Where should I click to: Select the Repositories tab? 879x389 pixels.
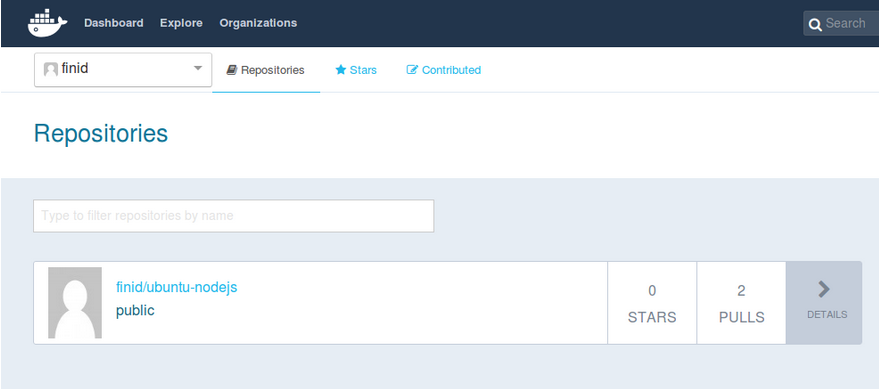pyautogui.click(x=266, y=71)
